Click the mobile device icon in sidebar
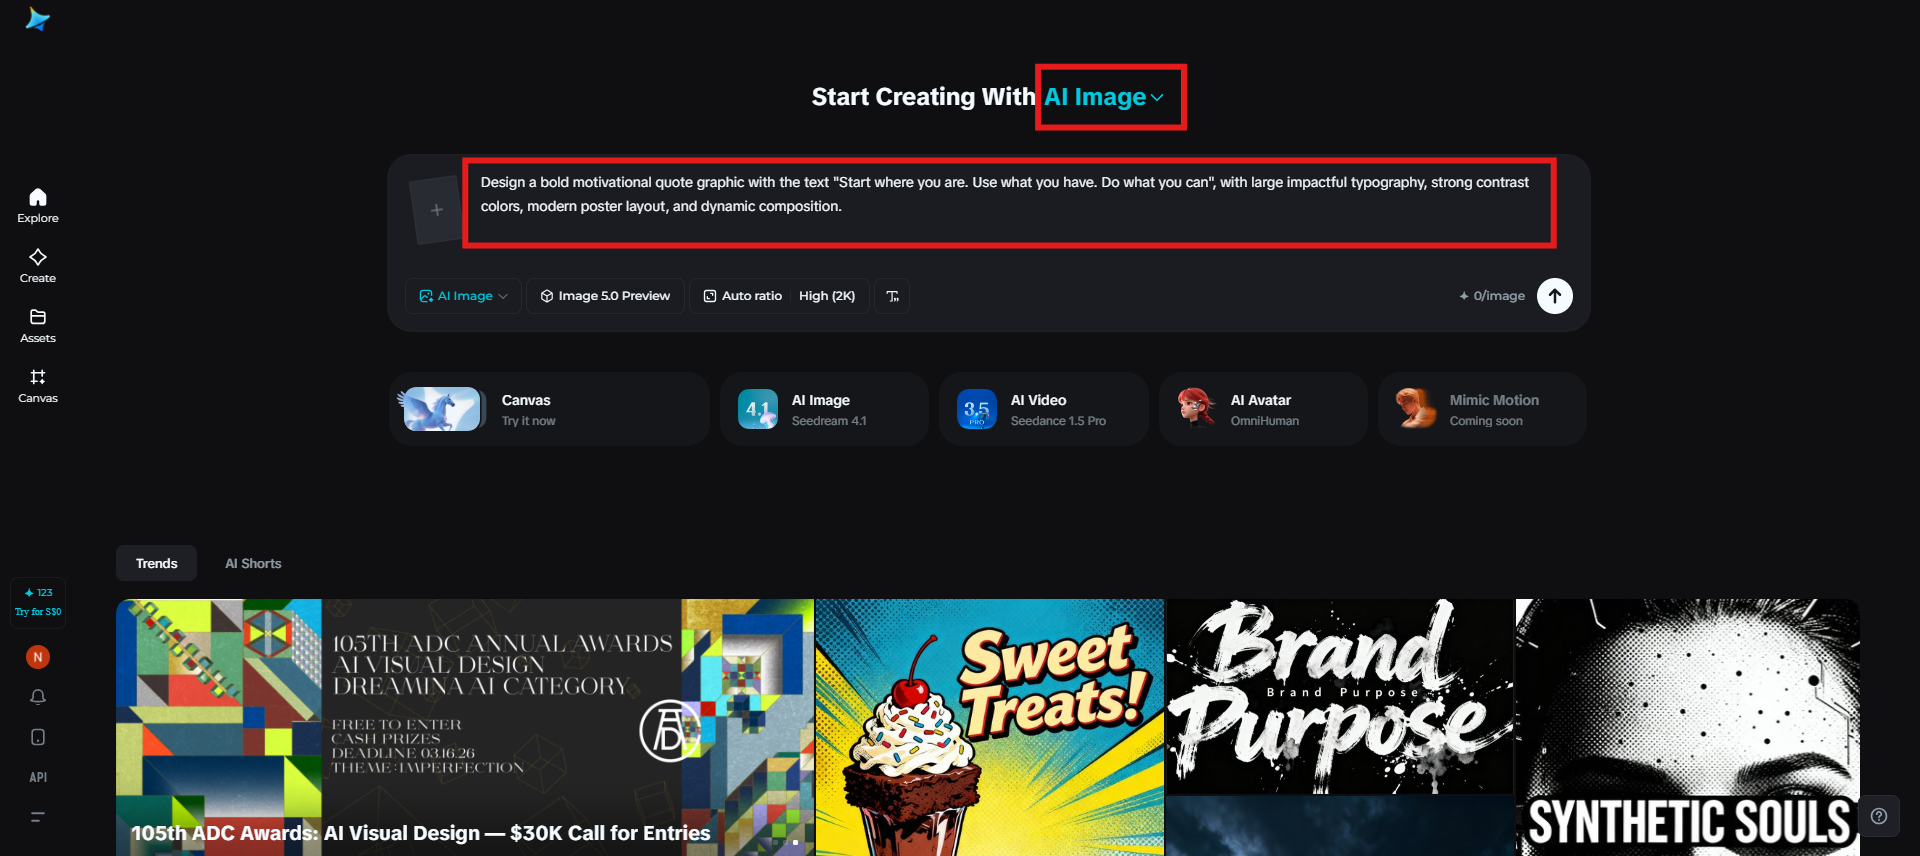 (x=38, y=737)
